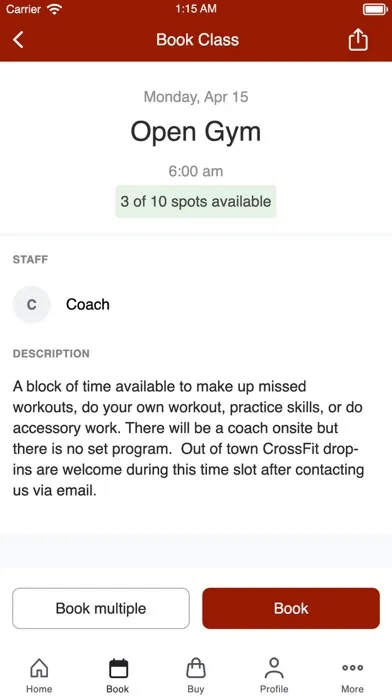The width and height of the screenshot is (392, 696).
Task: Tap the Book Class header title
Action: point(198,40)
